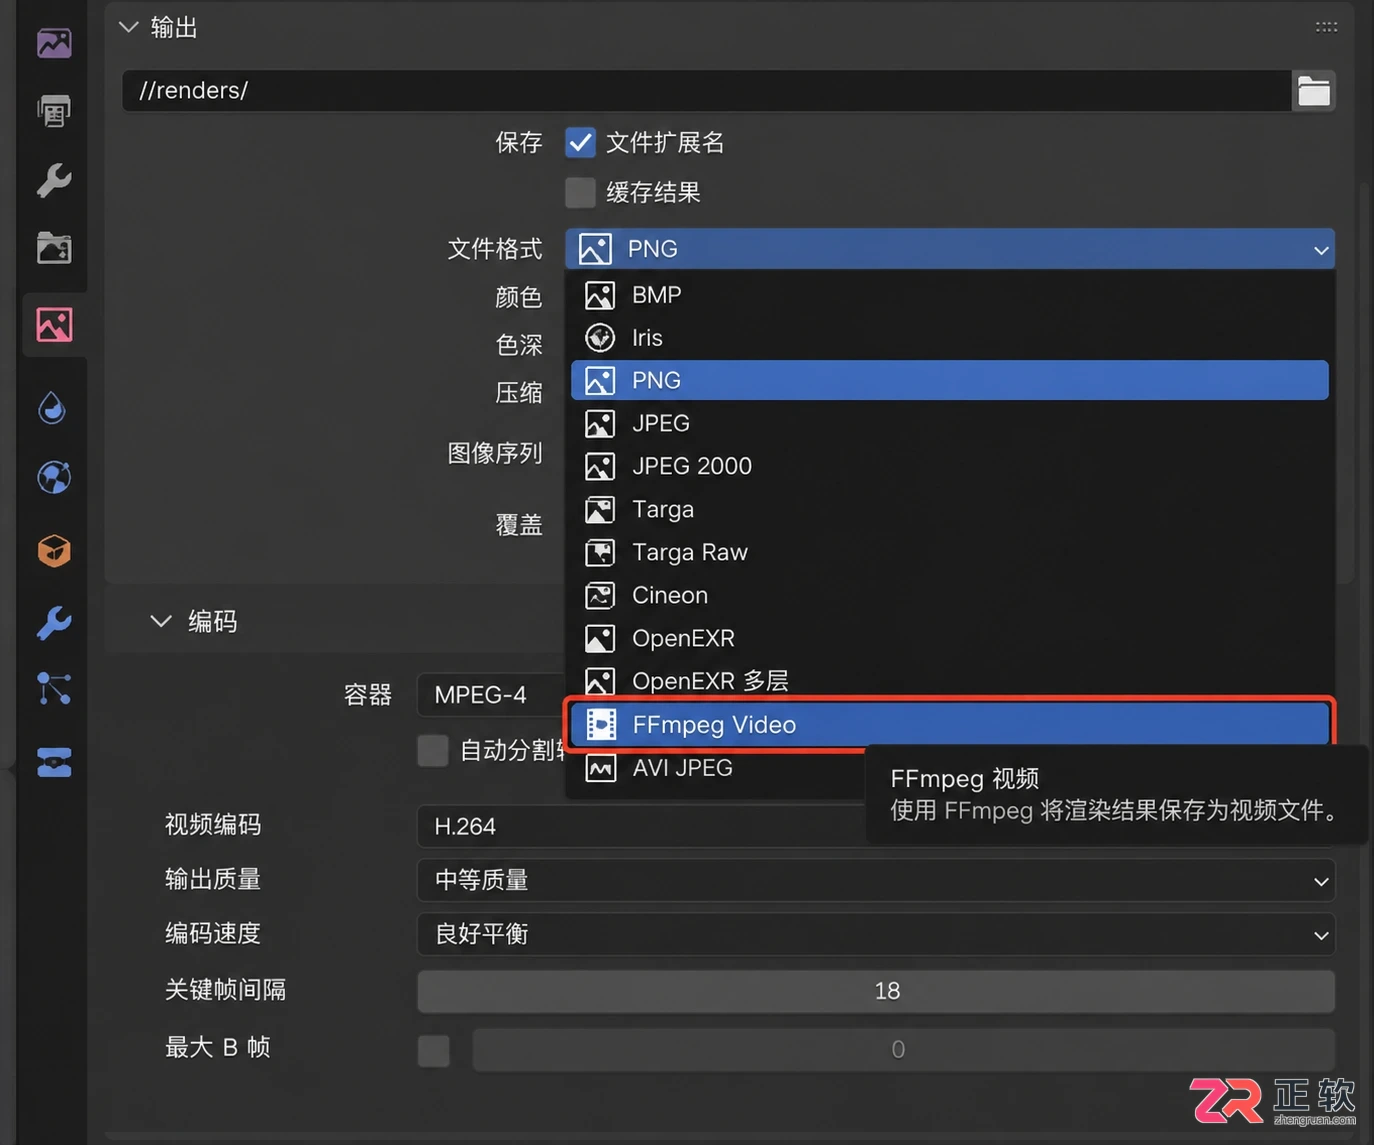This screenshot has height=1145, width=1374.
Task: Open the Output properties printer icon
Action: click(54, 111)
